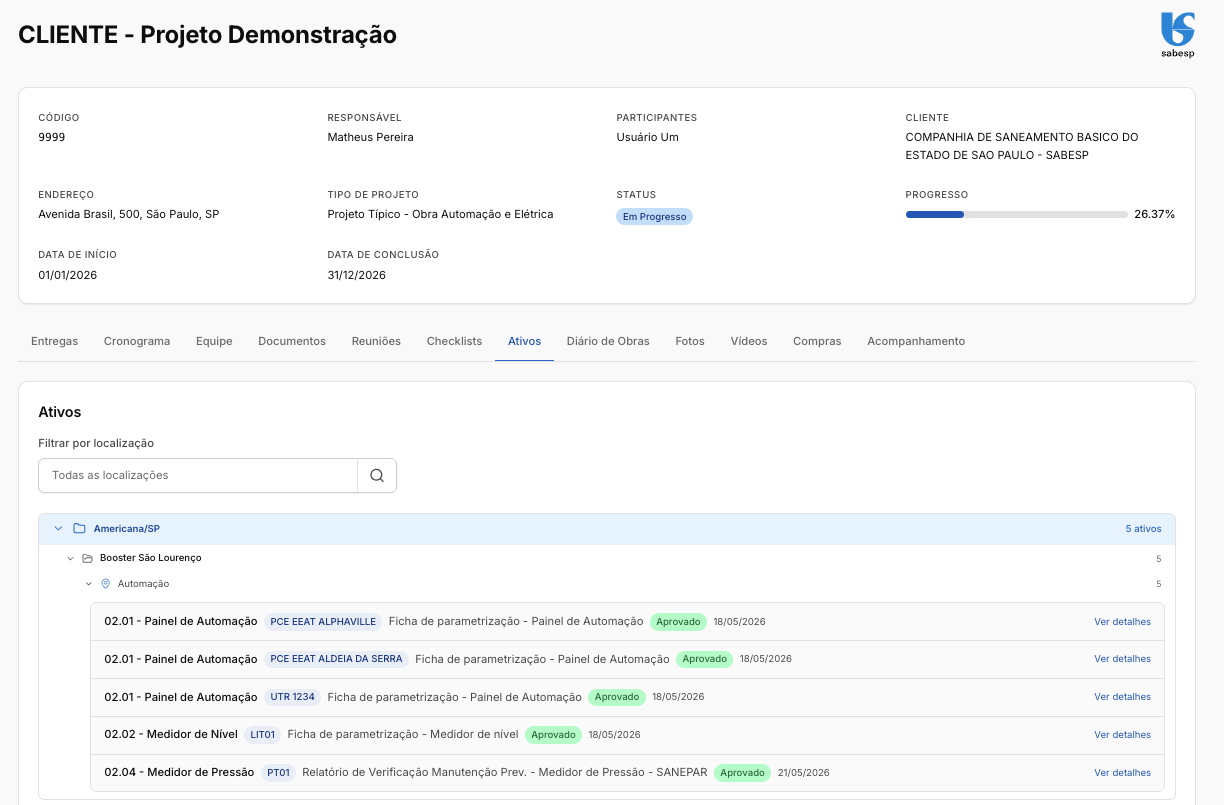Click conclusion date 31/12/2026
This screenshot has width=1224, height=805.
(x=357, y=275)
